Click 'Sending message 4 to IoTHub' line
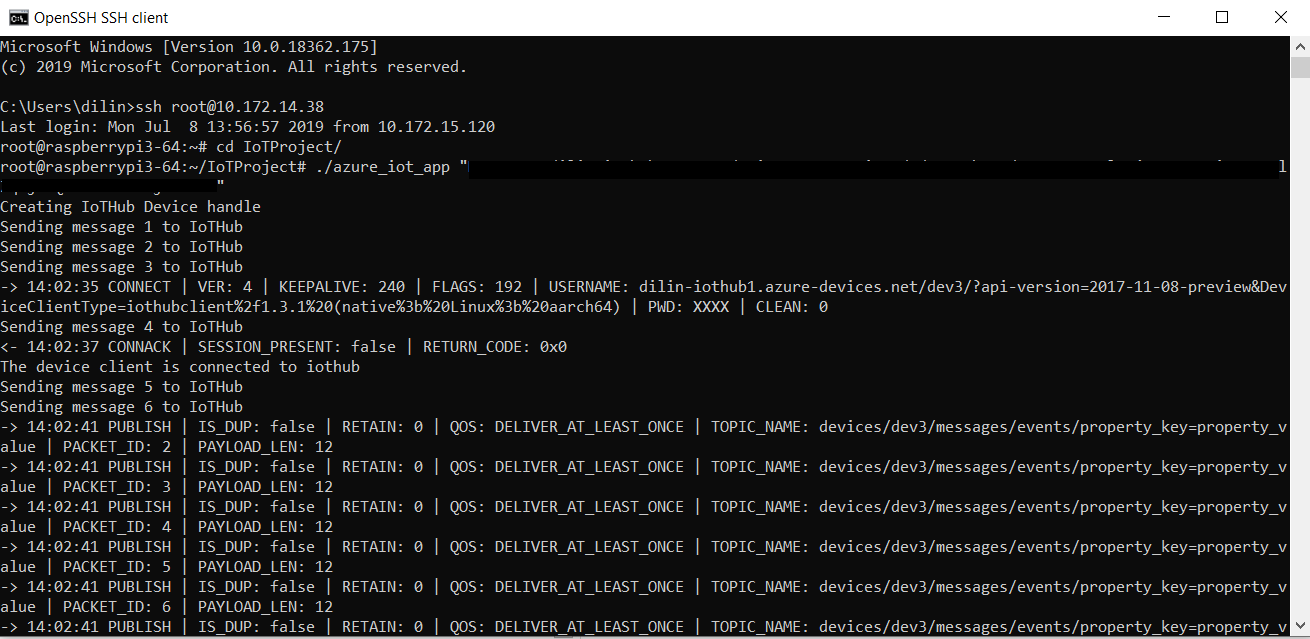 click(121, 327)
